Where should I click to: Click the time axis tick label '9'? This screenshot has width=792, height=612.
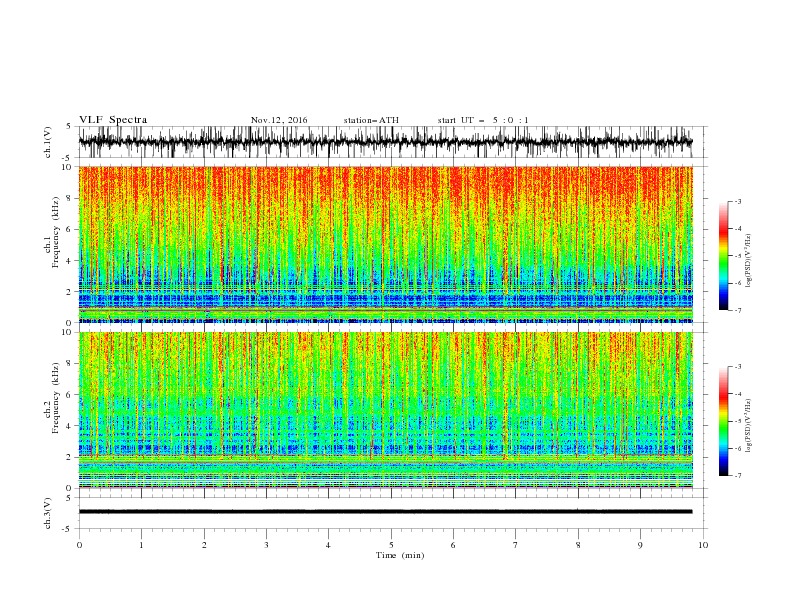[640, 545]
